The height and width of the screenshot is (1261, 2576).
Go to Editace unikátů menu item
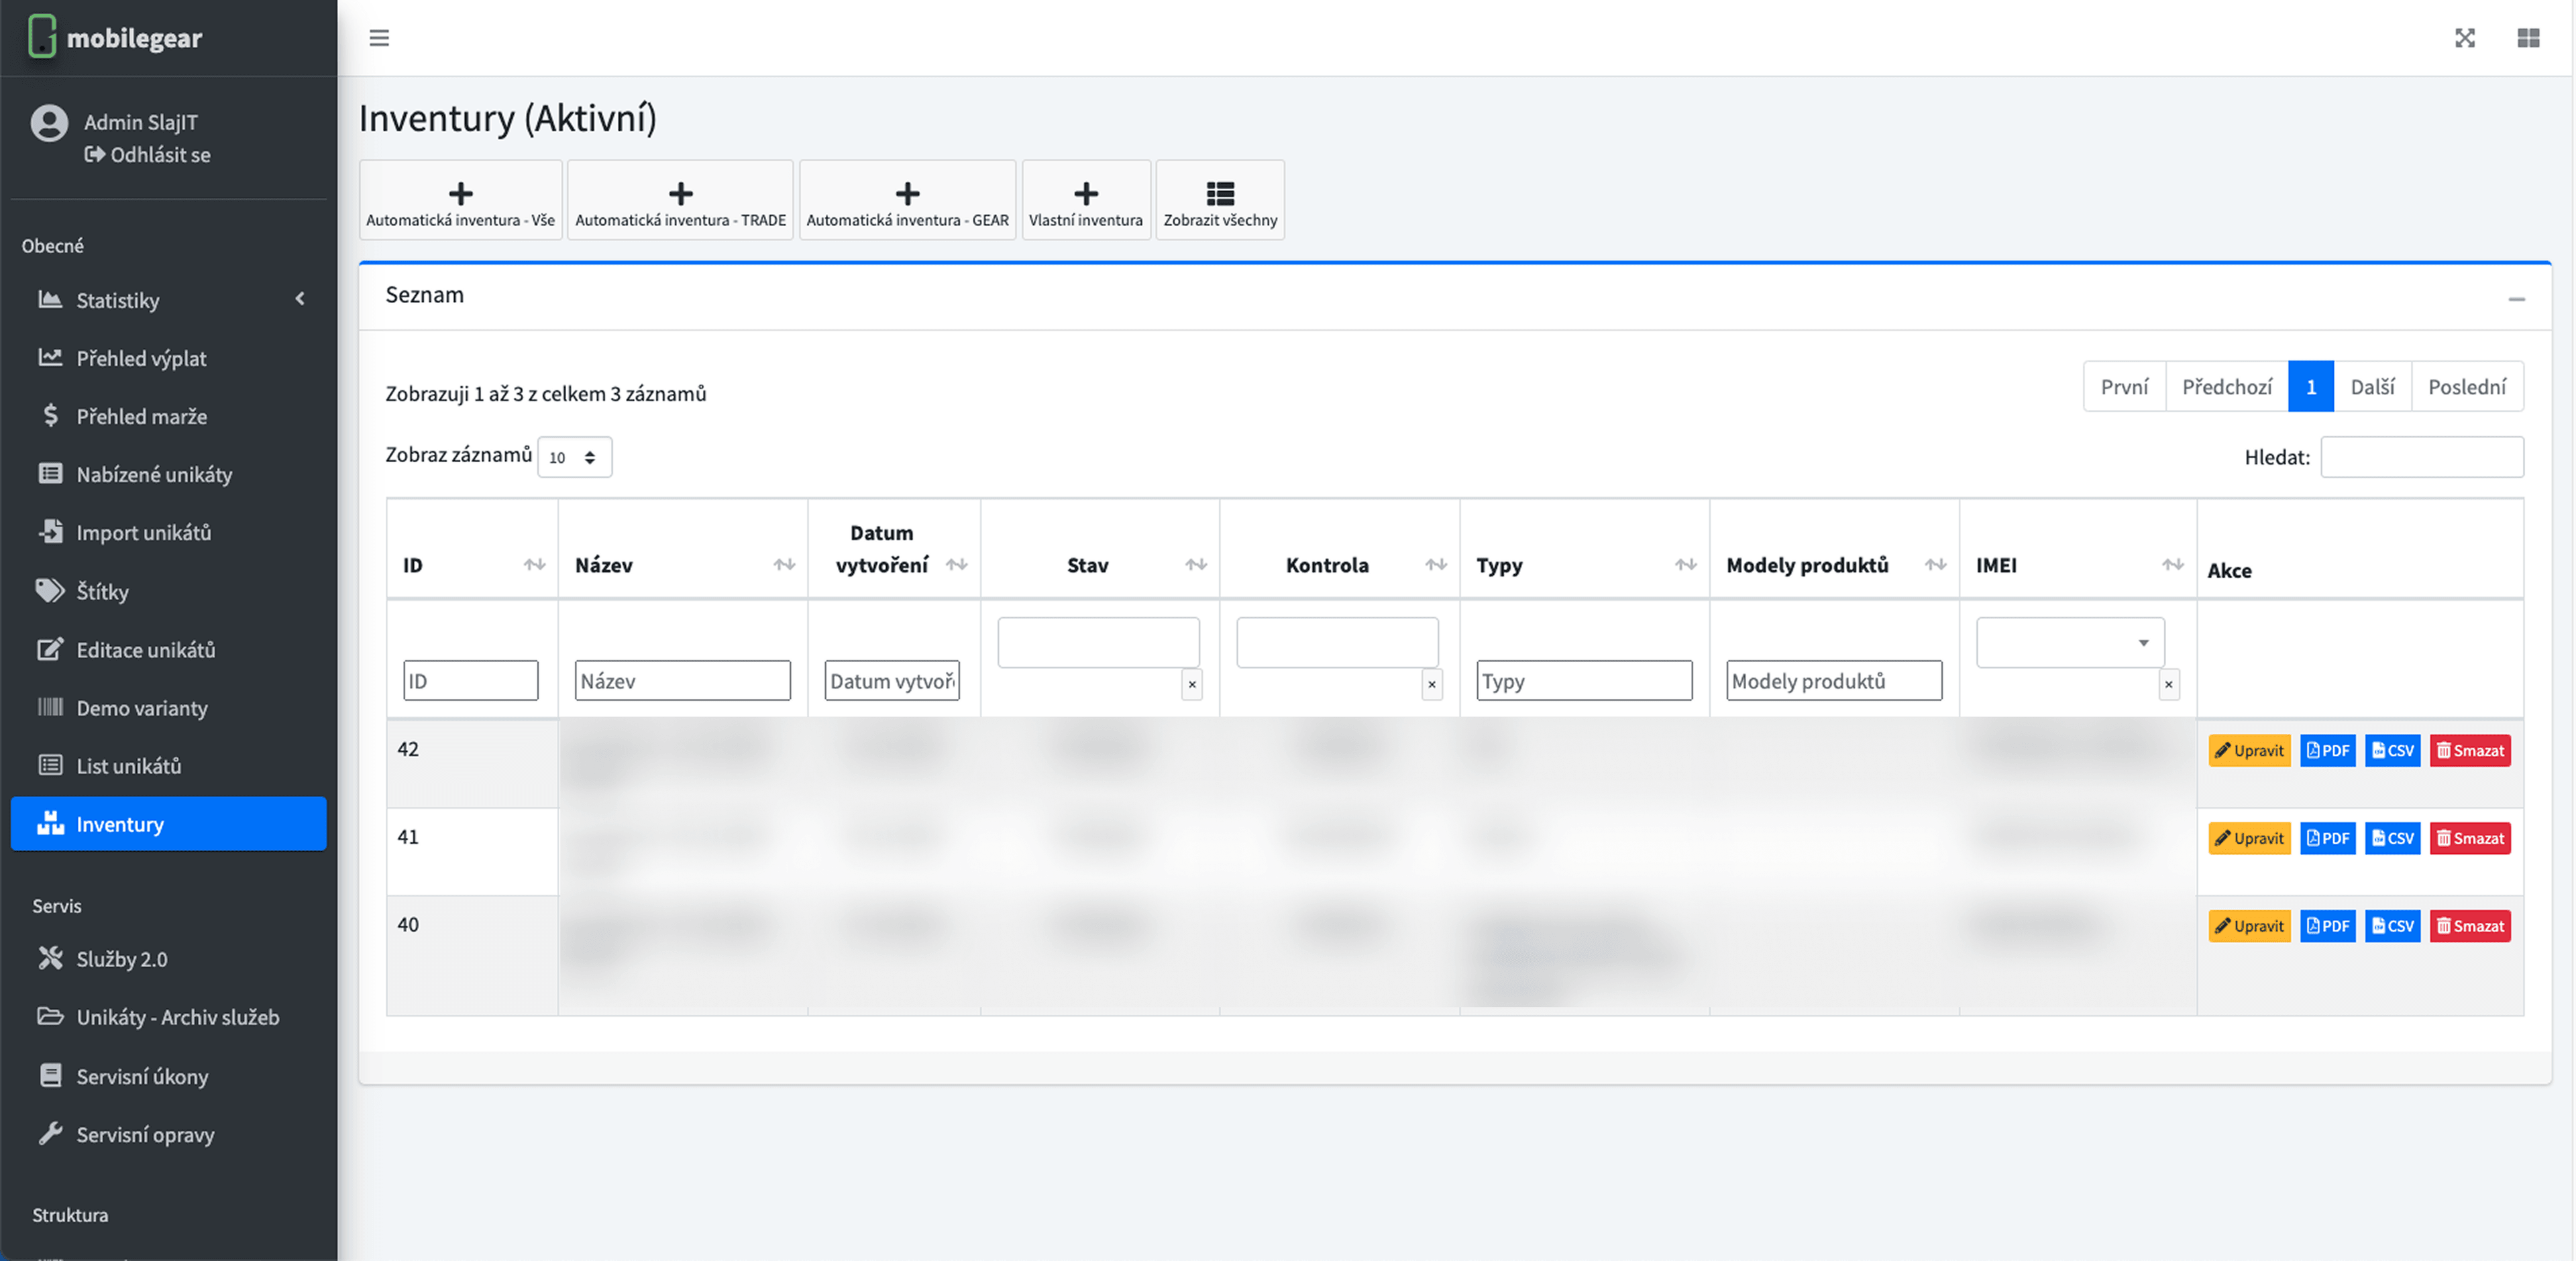click(146, 650)
